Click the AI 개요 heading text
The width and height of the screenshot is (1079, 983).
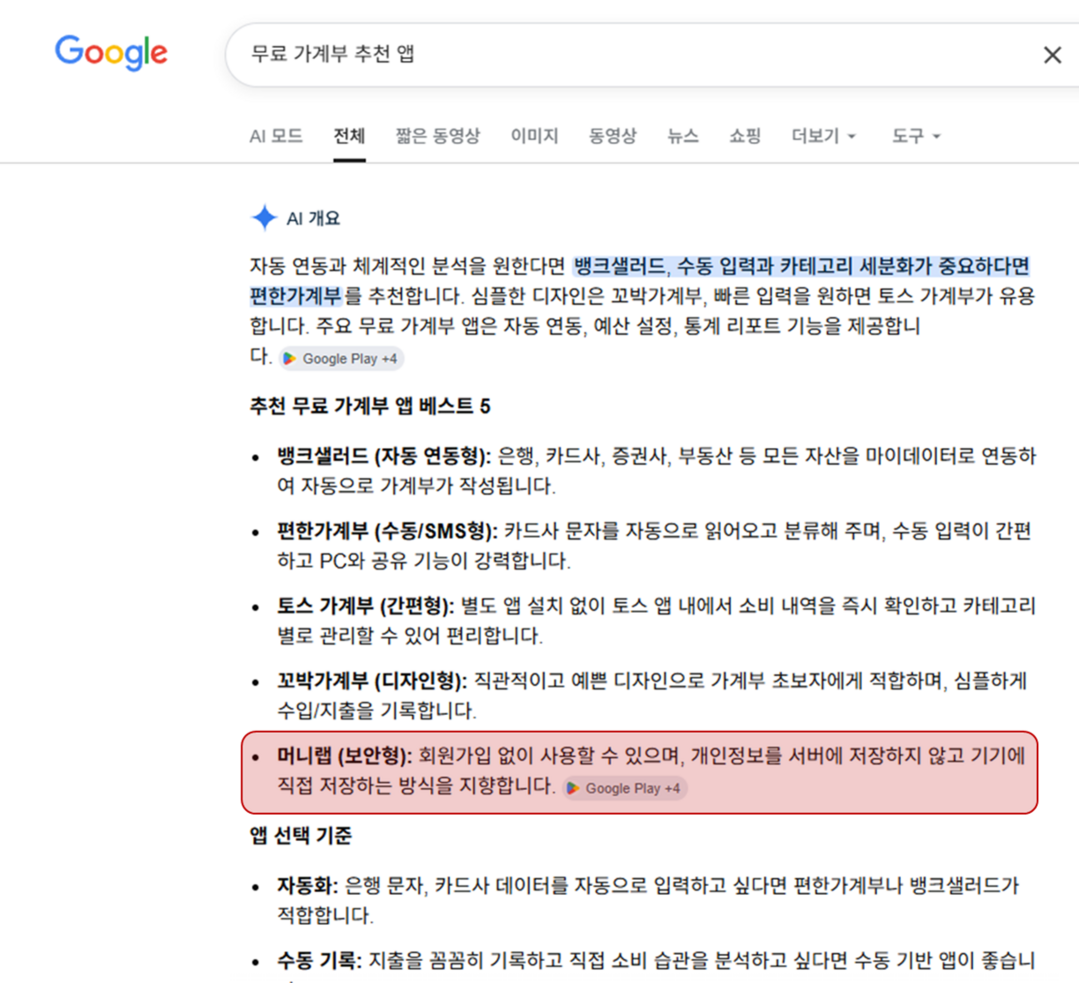[x=313, y=218]
